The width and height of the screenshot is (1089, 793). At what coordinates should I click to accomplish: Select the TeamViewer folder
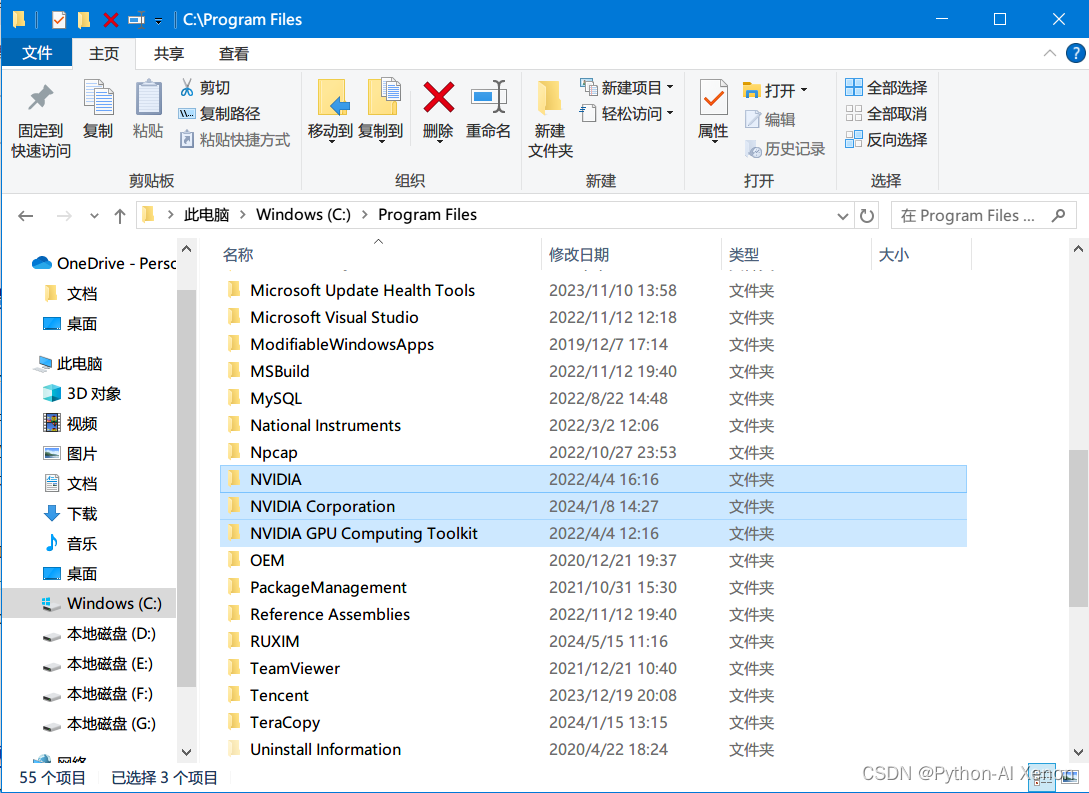coord(295,669)
